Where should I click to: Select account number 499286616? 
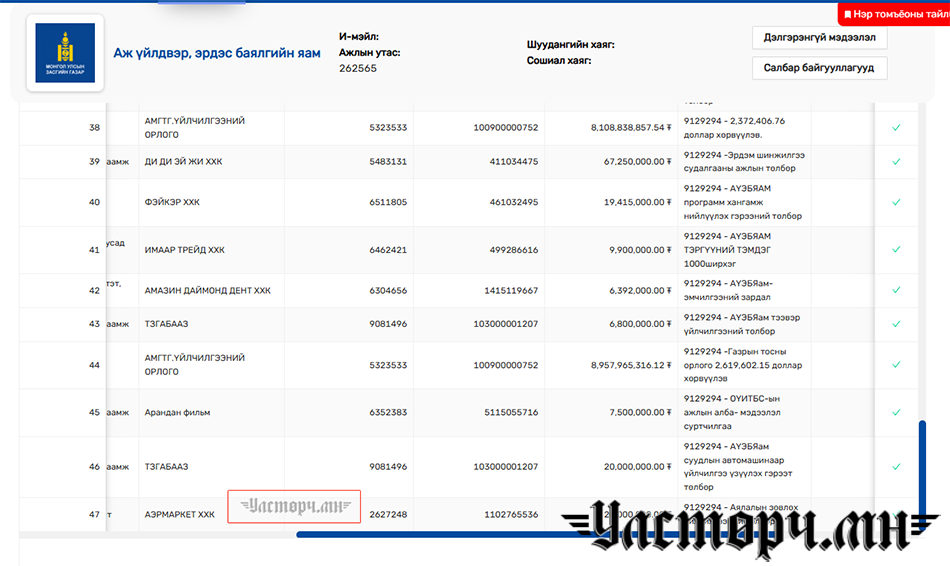pos(514,250)
